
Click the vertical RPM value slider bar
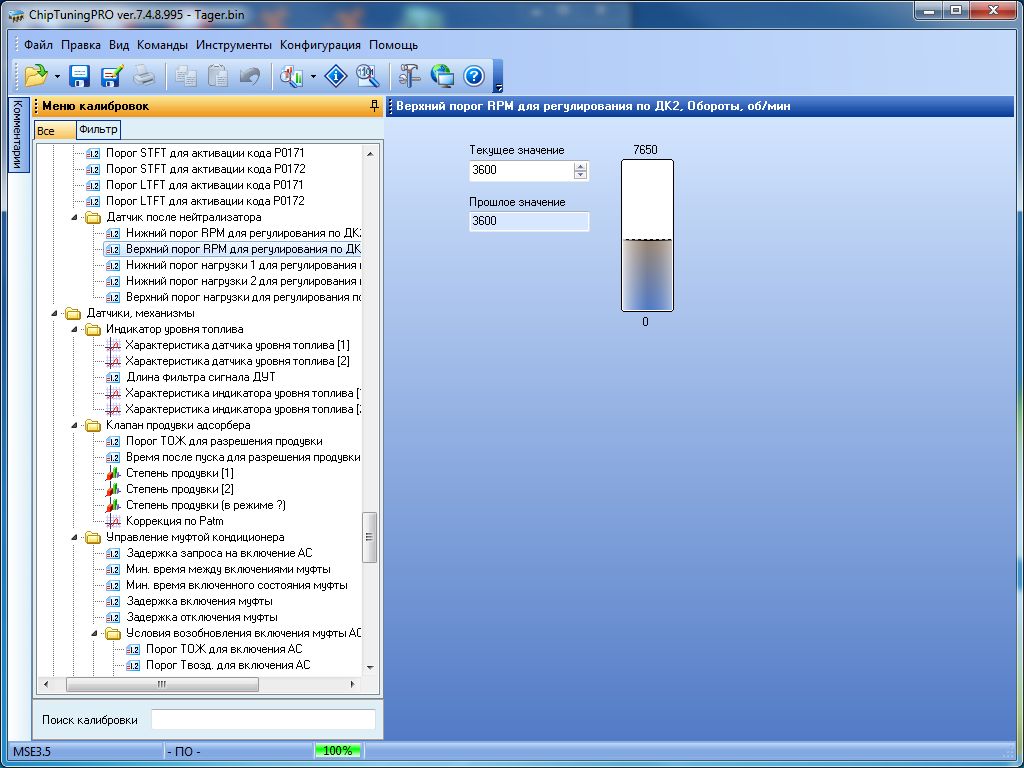click(647, 236)
